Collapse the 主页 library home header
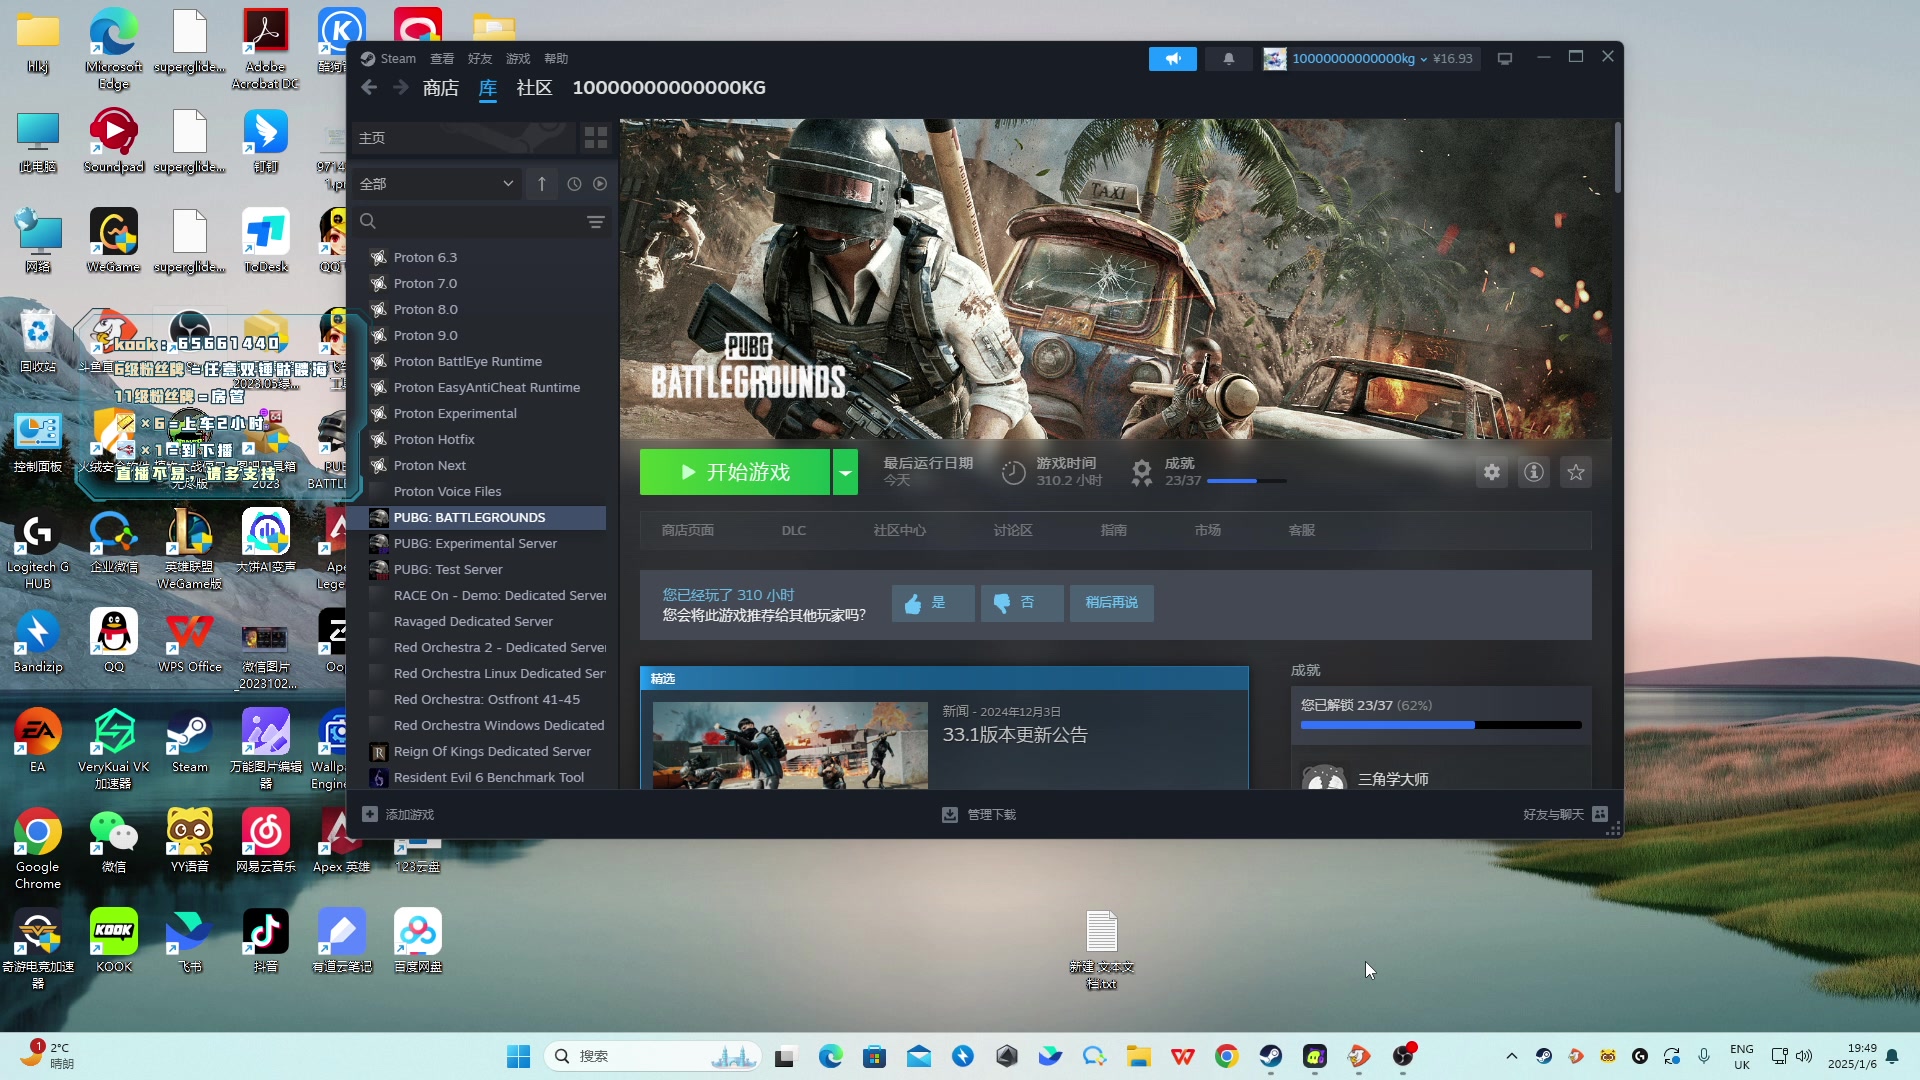Image resolution: width=1920 pixels, height=1080 pixels. 463,138
